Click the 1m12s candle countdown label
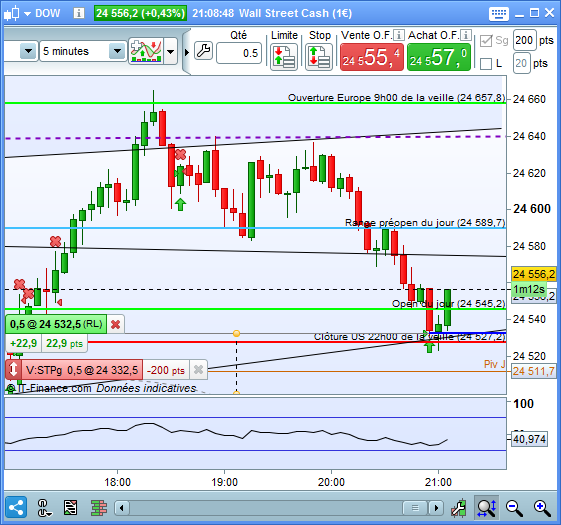Image resolution: width=561 pixels, height=525 pixels. [x=529, y=289]
